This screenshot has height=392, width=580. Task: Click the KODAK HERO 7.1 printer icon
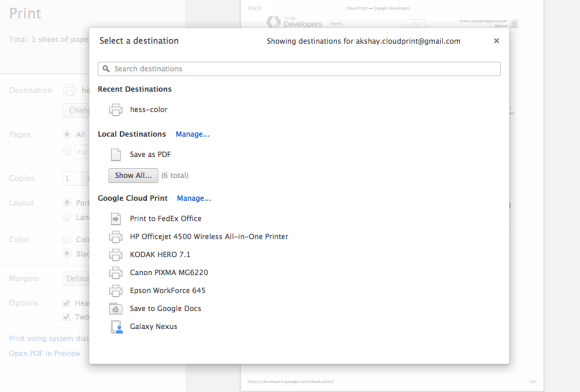116,254
